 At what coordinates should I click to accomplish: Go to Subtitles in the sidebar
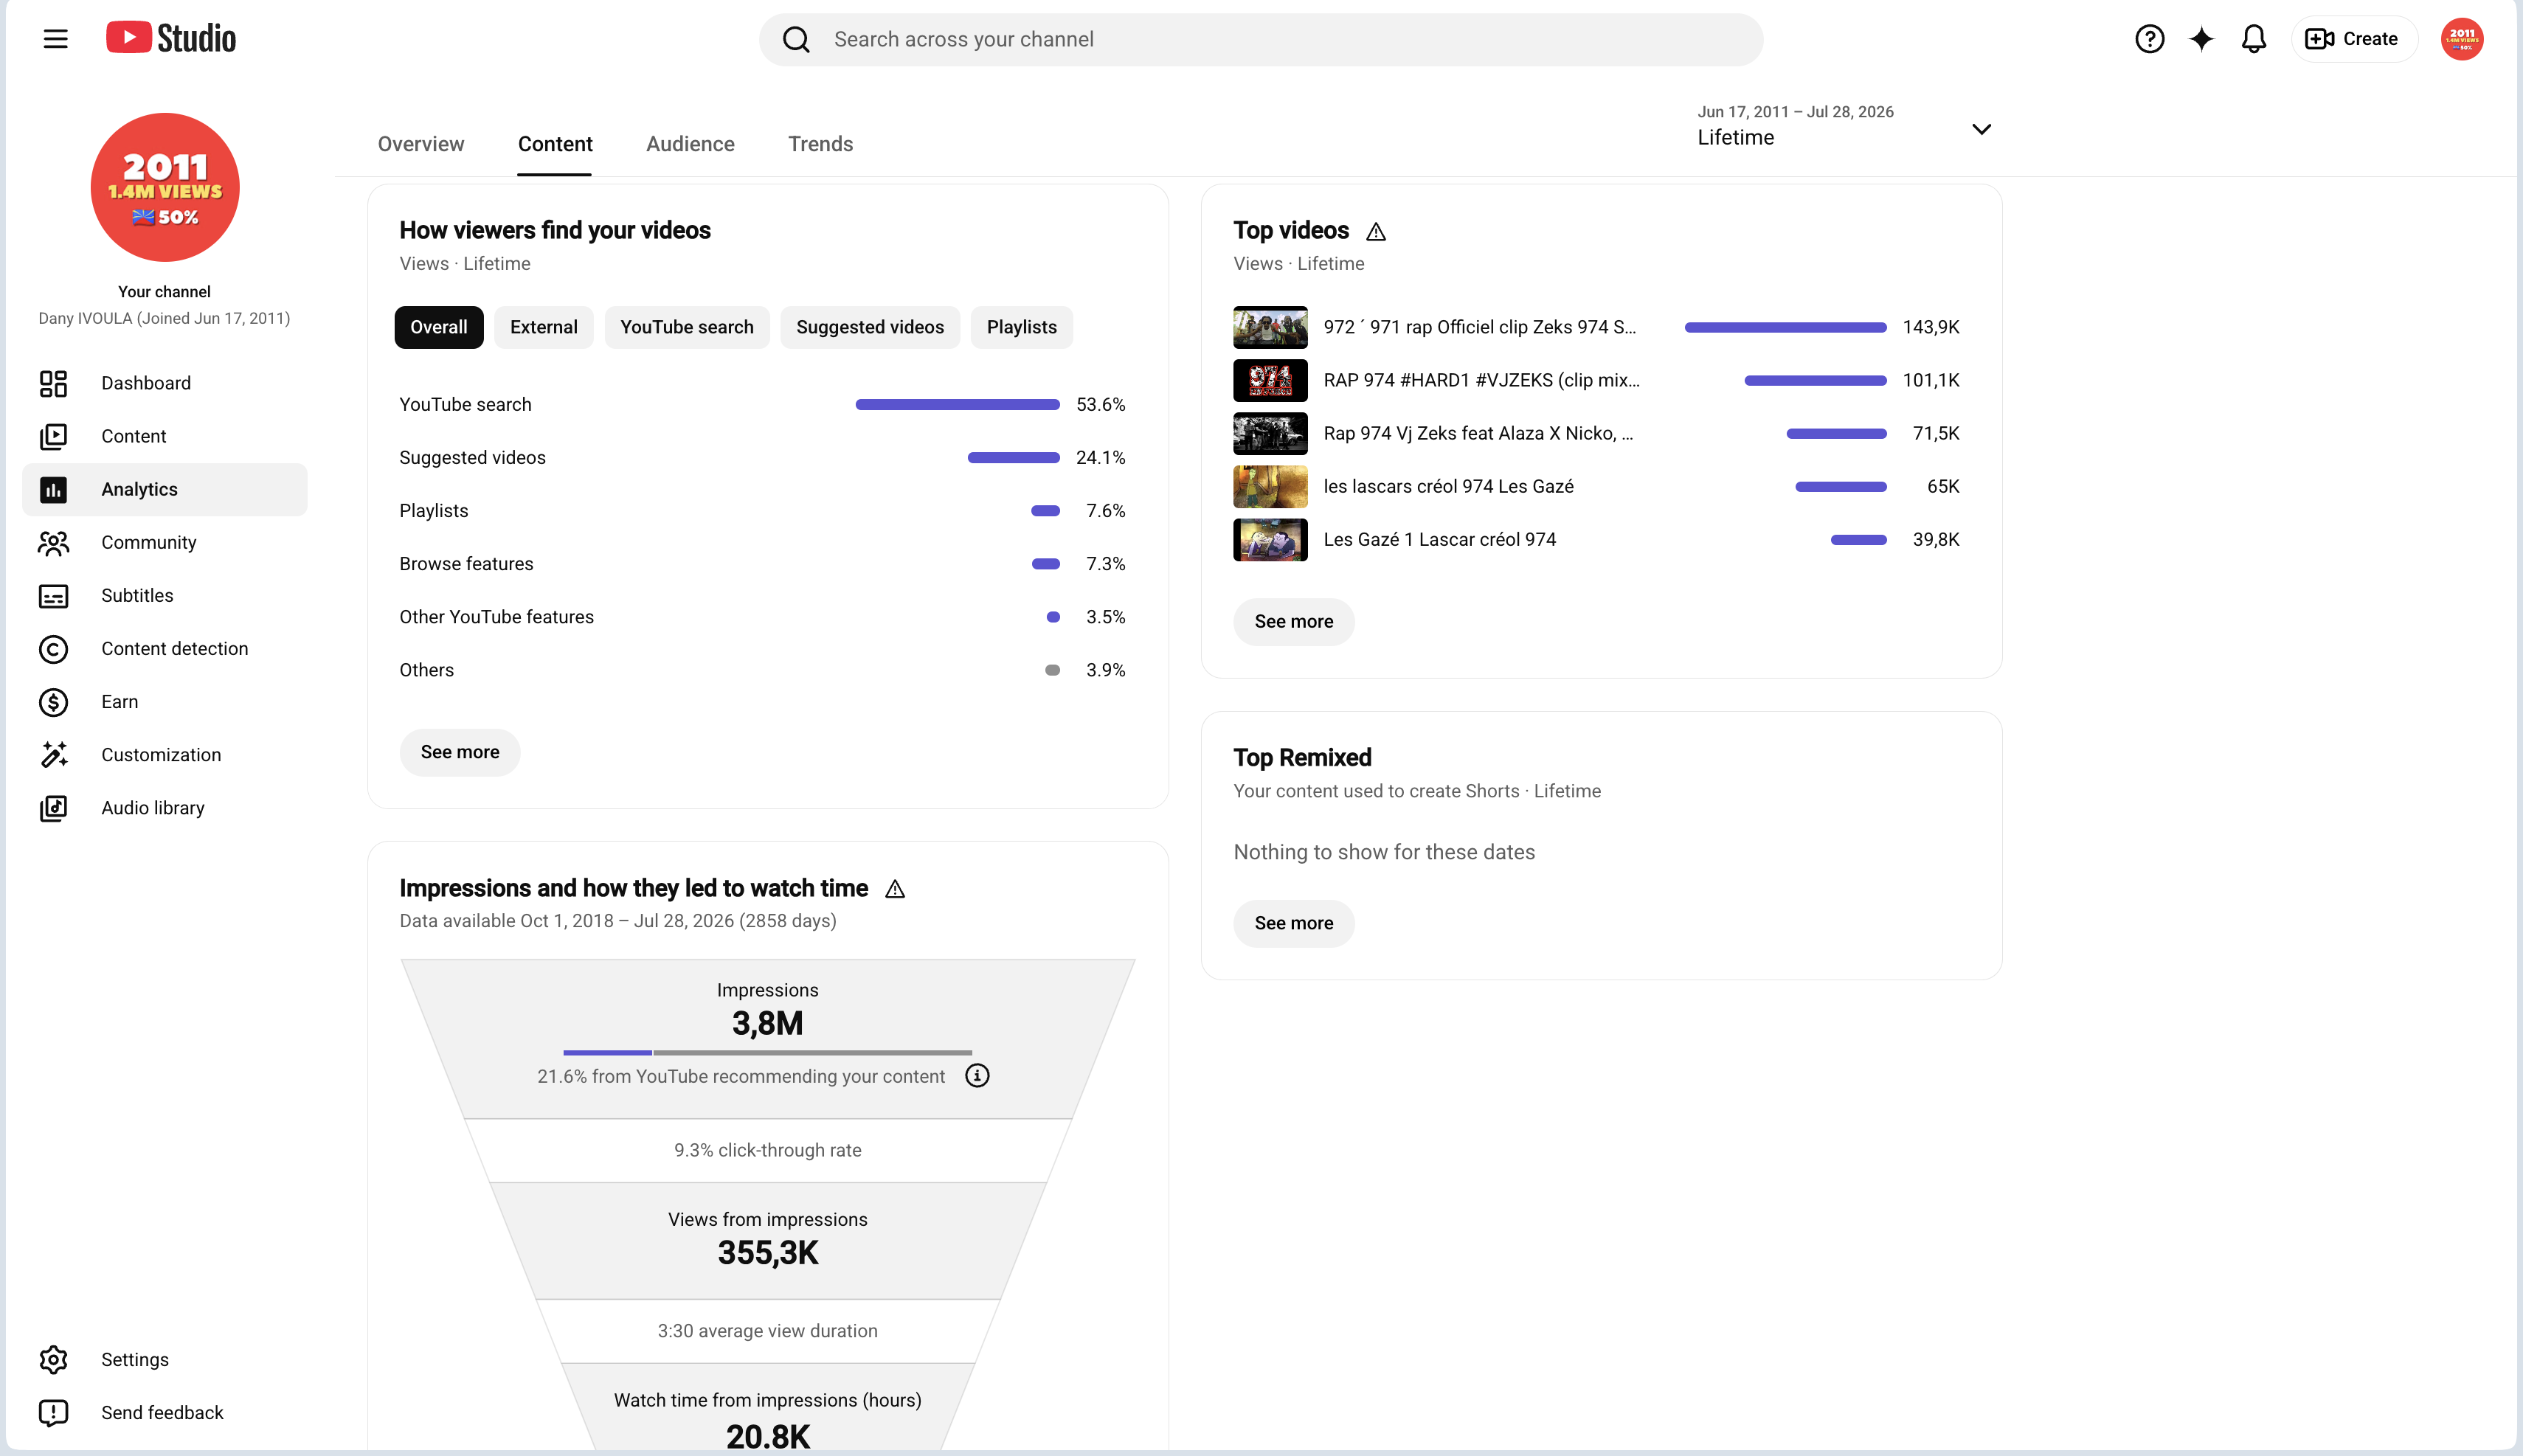165,595
